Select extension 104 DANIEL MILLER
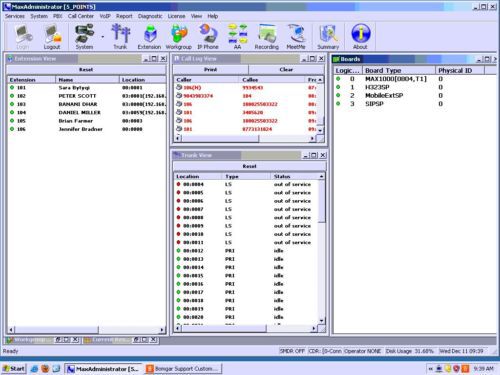 click(86, 113)
